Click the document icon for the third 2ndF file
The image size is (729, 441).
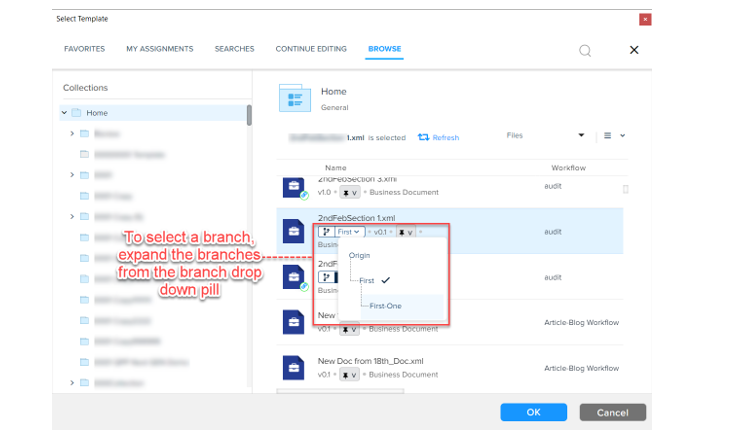tap(293, 277)
